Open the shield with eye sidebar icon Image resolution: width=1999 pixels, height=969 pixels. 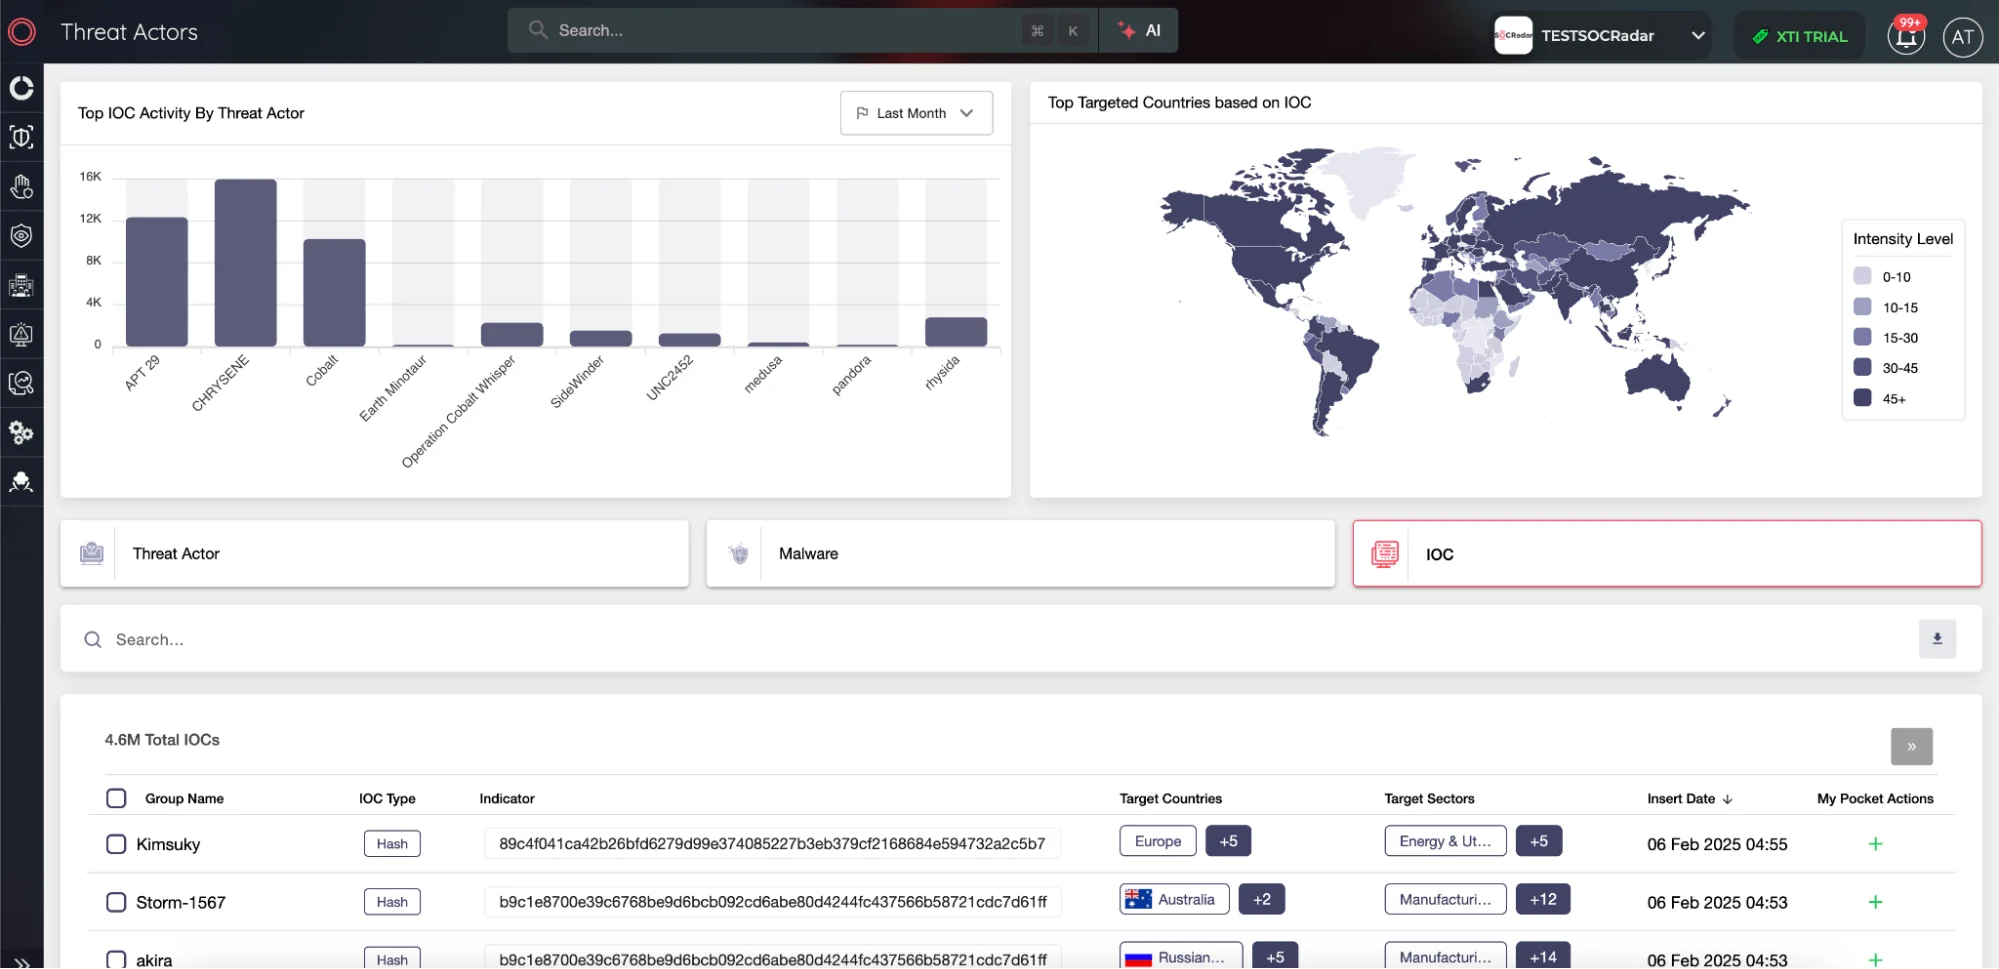21,236
